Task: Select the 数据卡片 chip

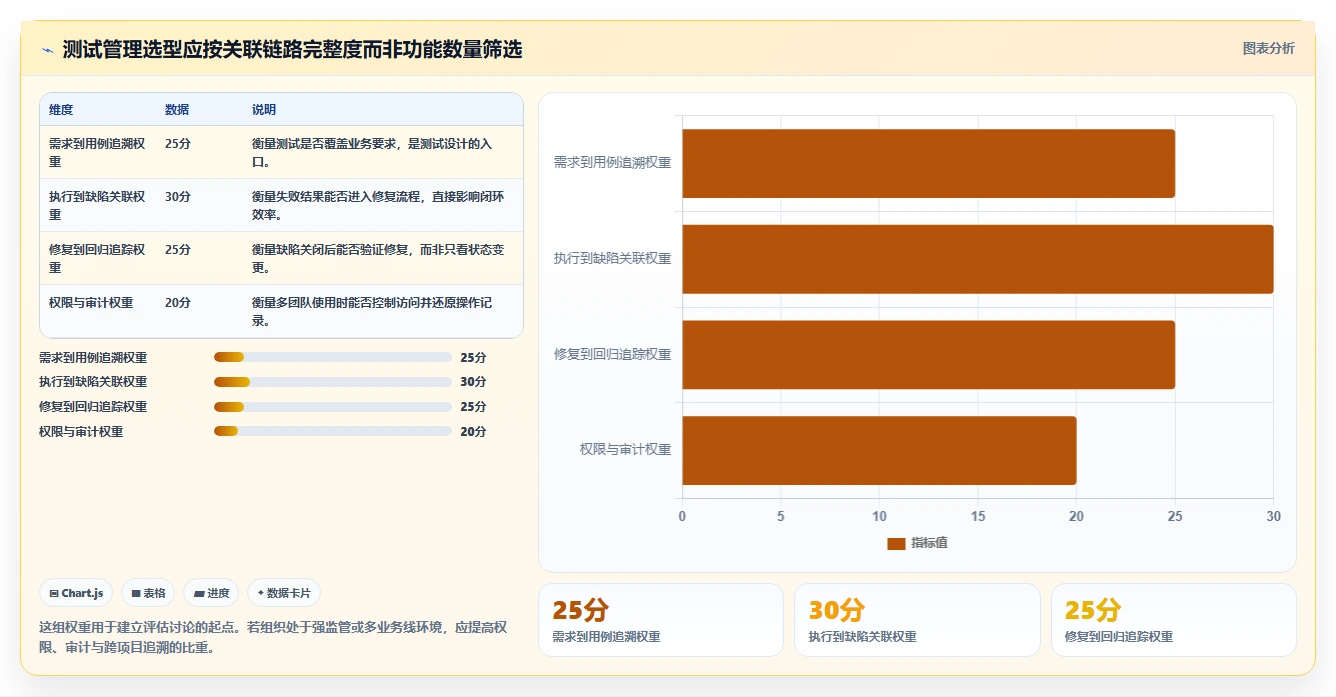Action: [x=284, y=593]
